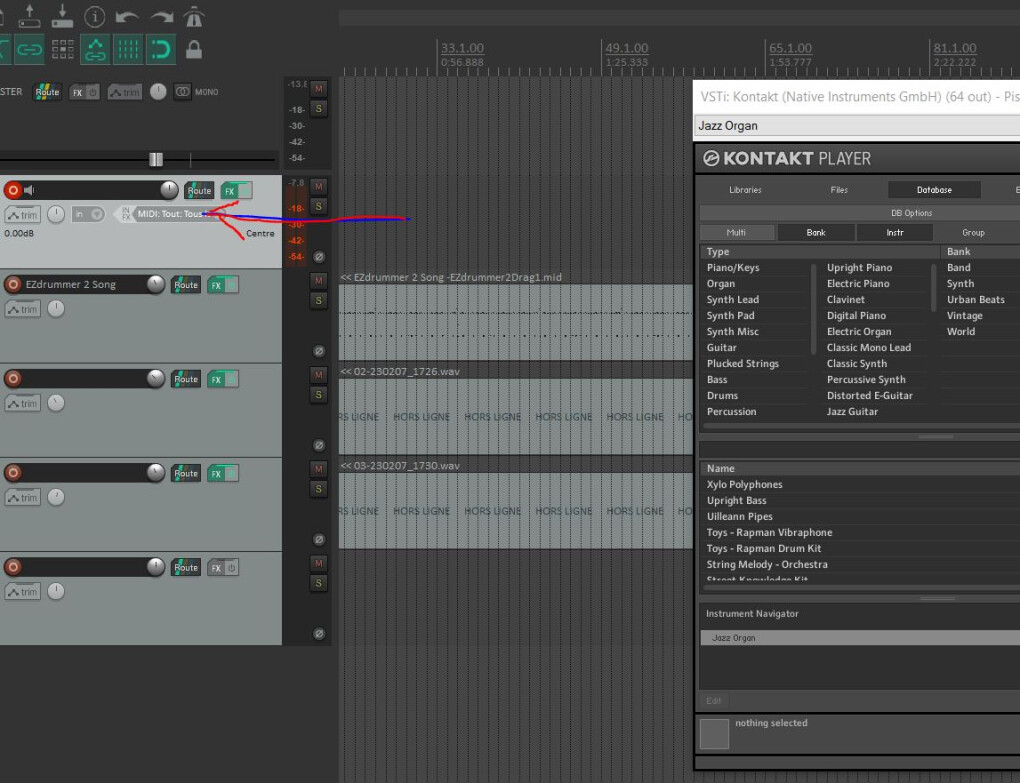Image resolution: width=1020 pixels, height=783 pixels.
Task: Click Edit button under Instrument Navigator
Action: (714, 700)
